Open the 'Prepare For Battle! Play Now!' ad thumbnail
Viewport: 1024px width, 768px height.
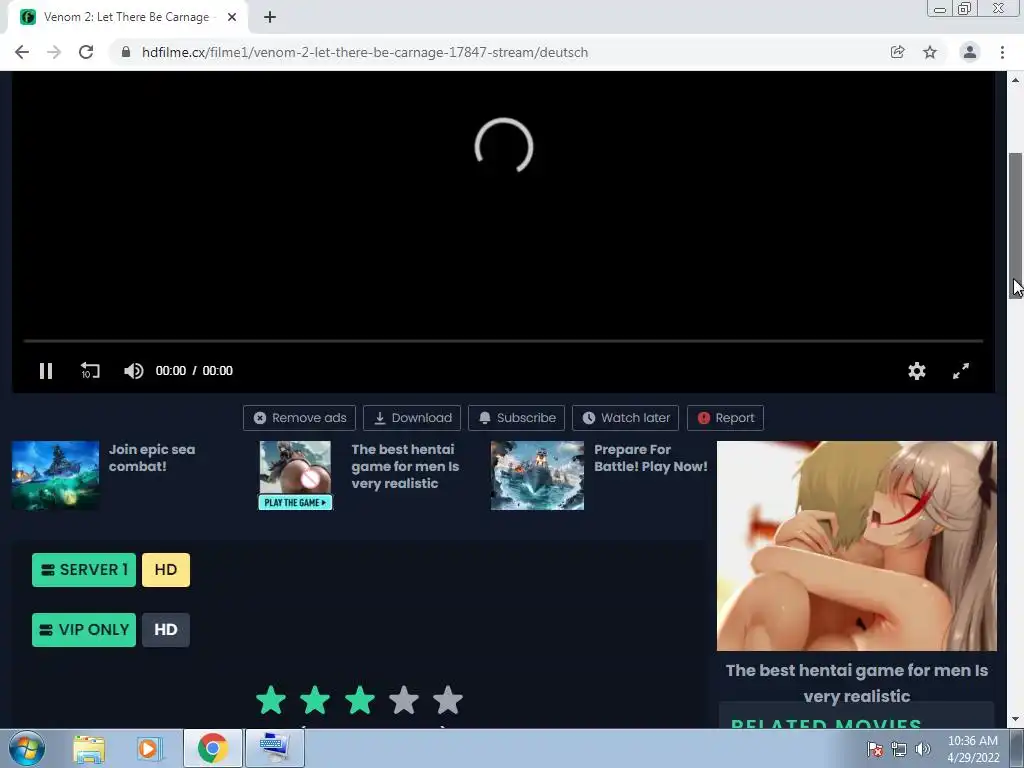(537, 475)
